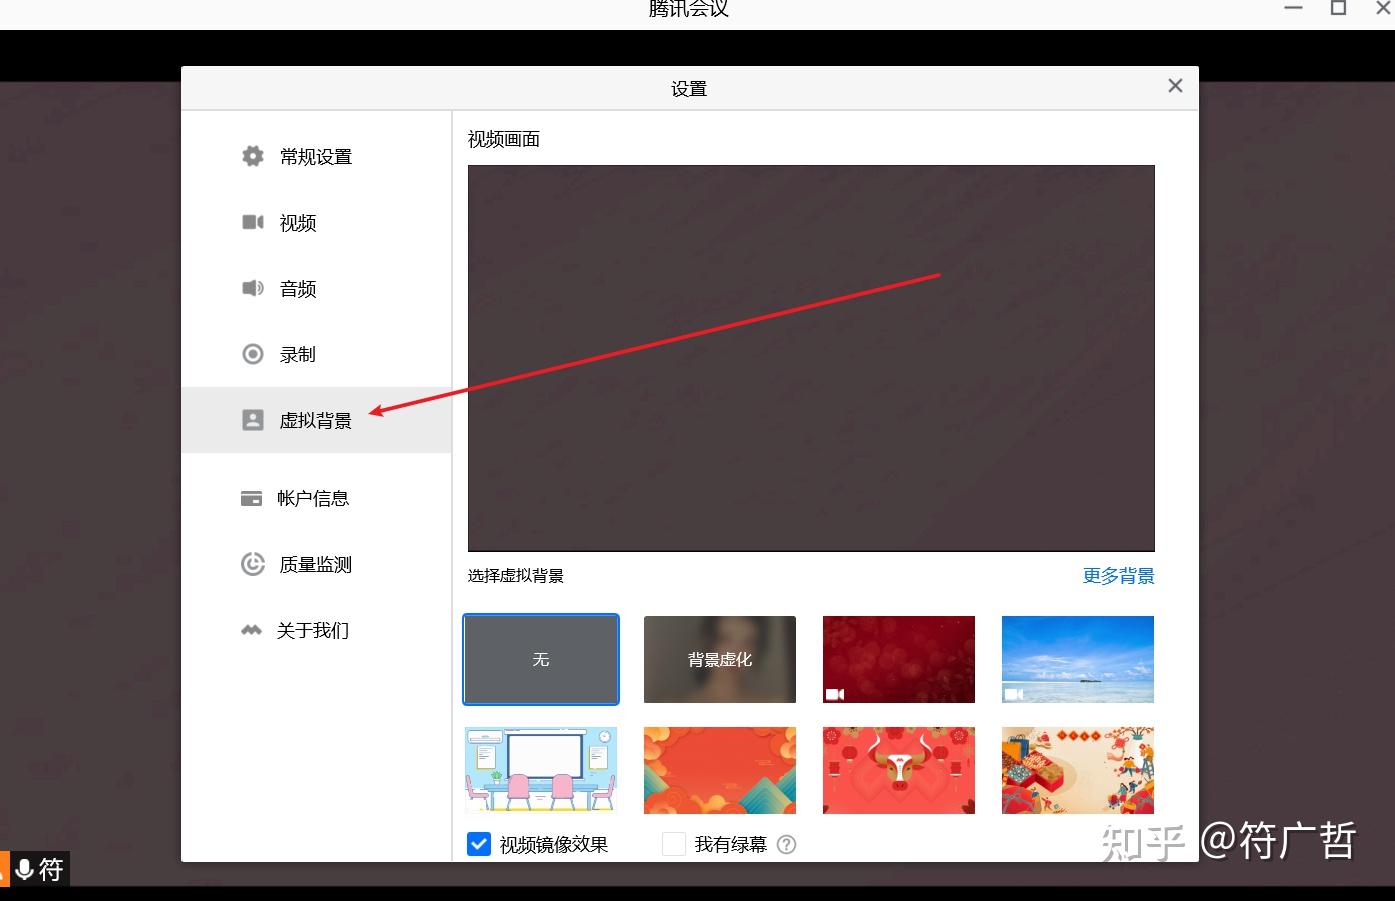Screen dimensions: 1395x901
Task: Switch to the 音频 settings section
Action: click(x=297, y=288)
